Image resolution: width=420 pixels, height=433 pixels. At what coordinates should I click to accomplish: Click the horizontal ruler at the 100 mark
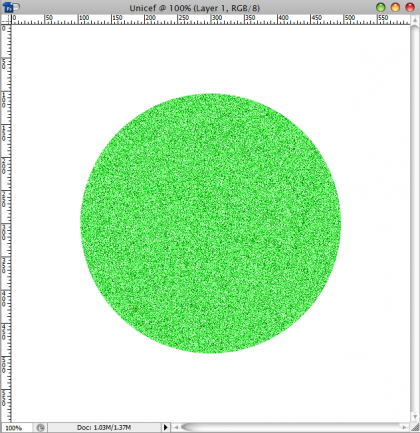click(x=79, y=20)
